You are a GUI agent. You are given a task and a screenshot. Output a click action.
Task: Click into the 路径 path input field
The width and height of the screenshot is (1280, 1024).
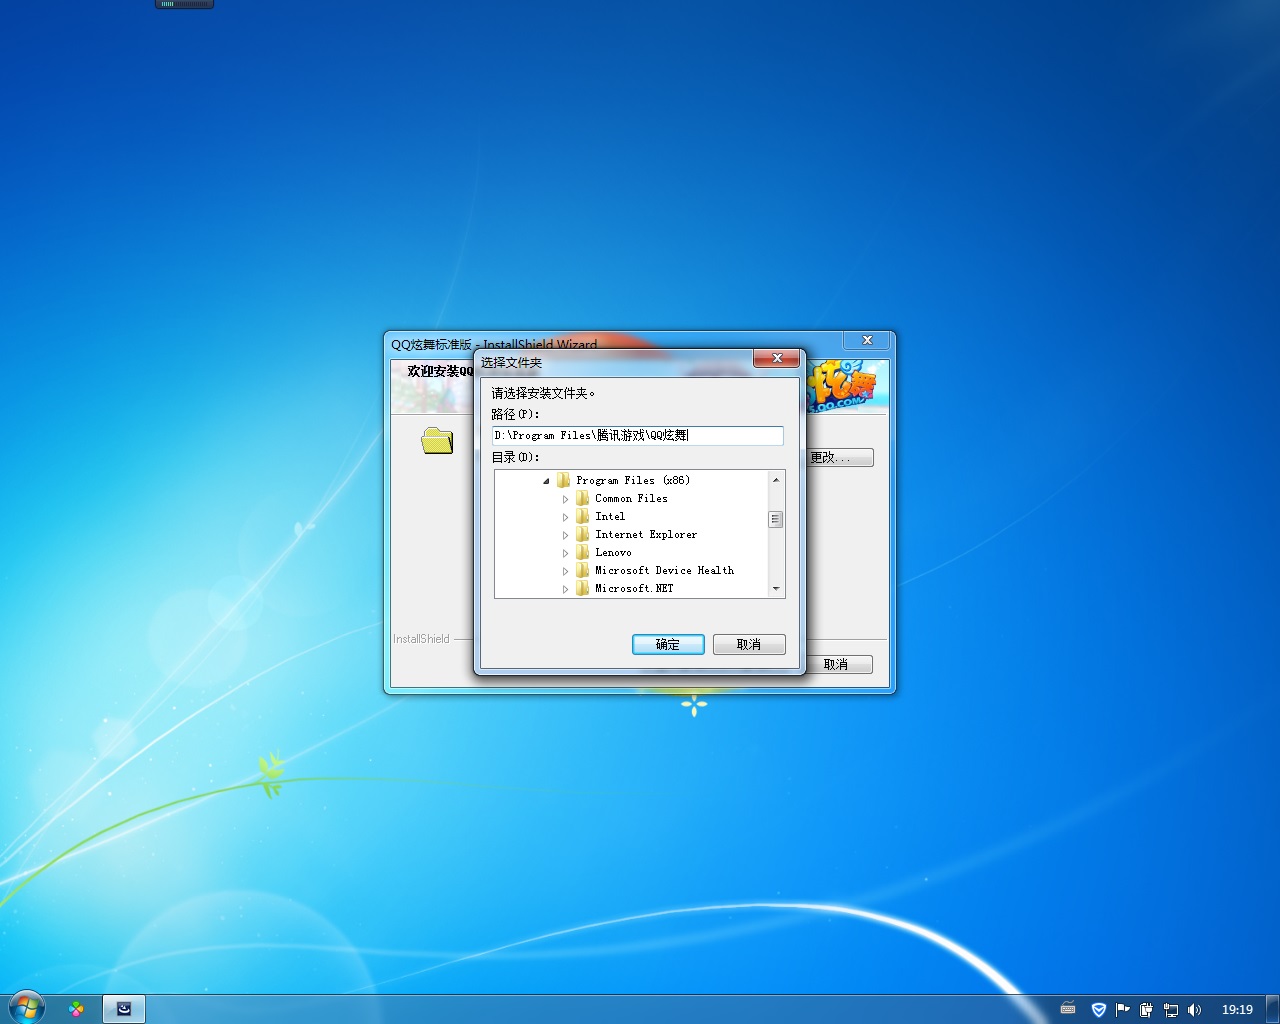pos(638,435)
